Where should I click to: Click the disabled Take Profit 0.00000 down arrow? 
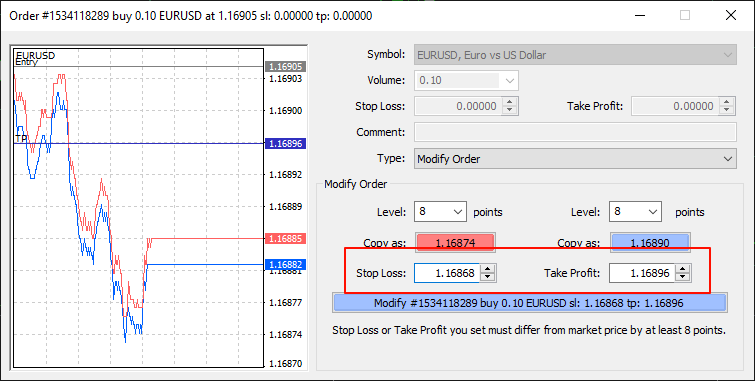coord(727,110)
